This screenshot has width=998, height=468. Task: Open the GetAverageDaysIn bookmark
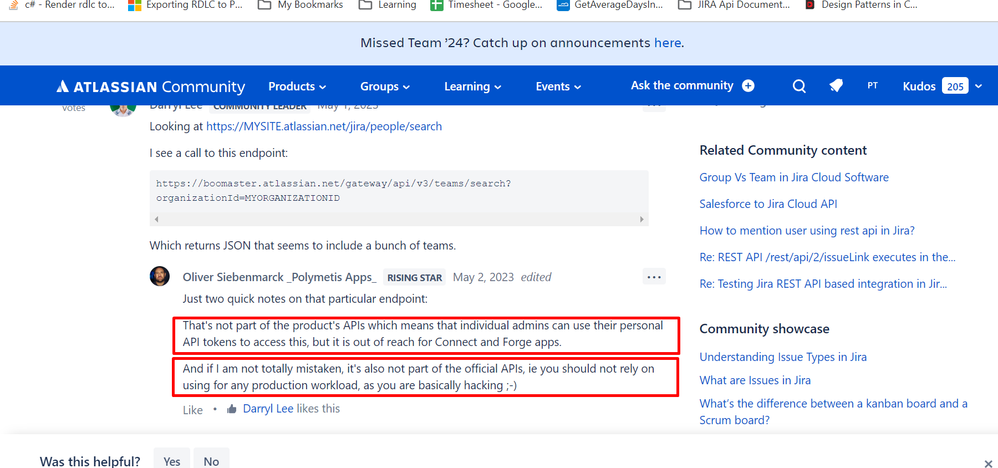609,5
